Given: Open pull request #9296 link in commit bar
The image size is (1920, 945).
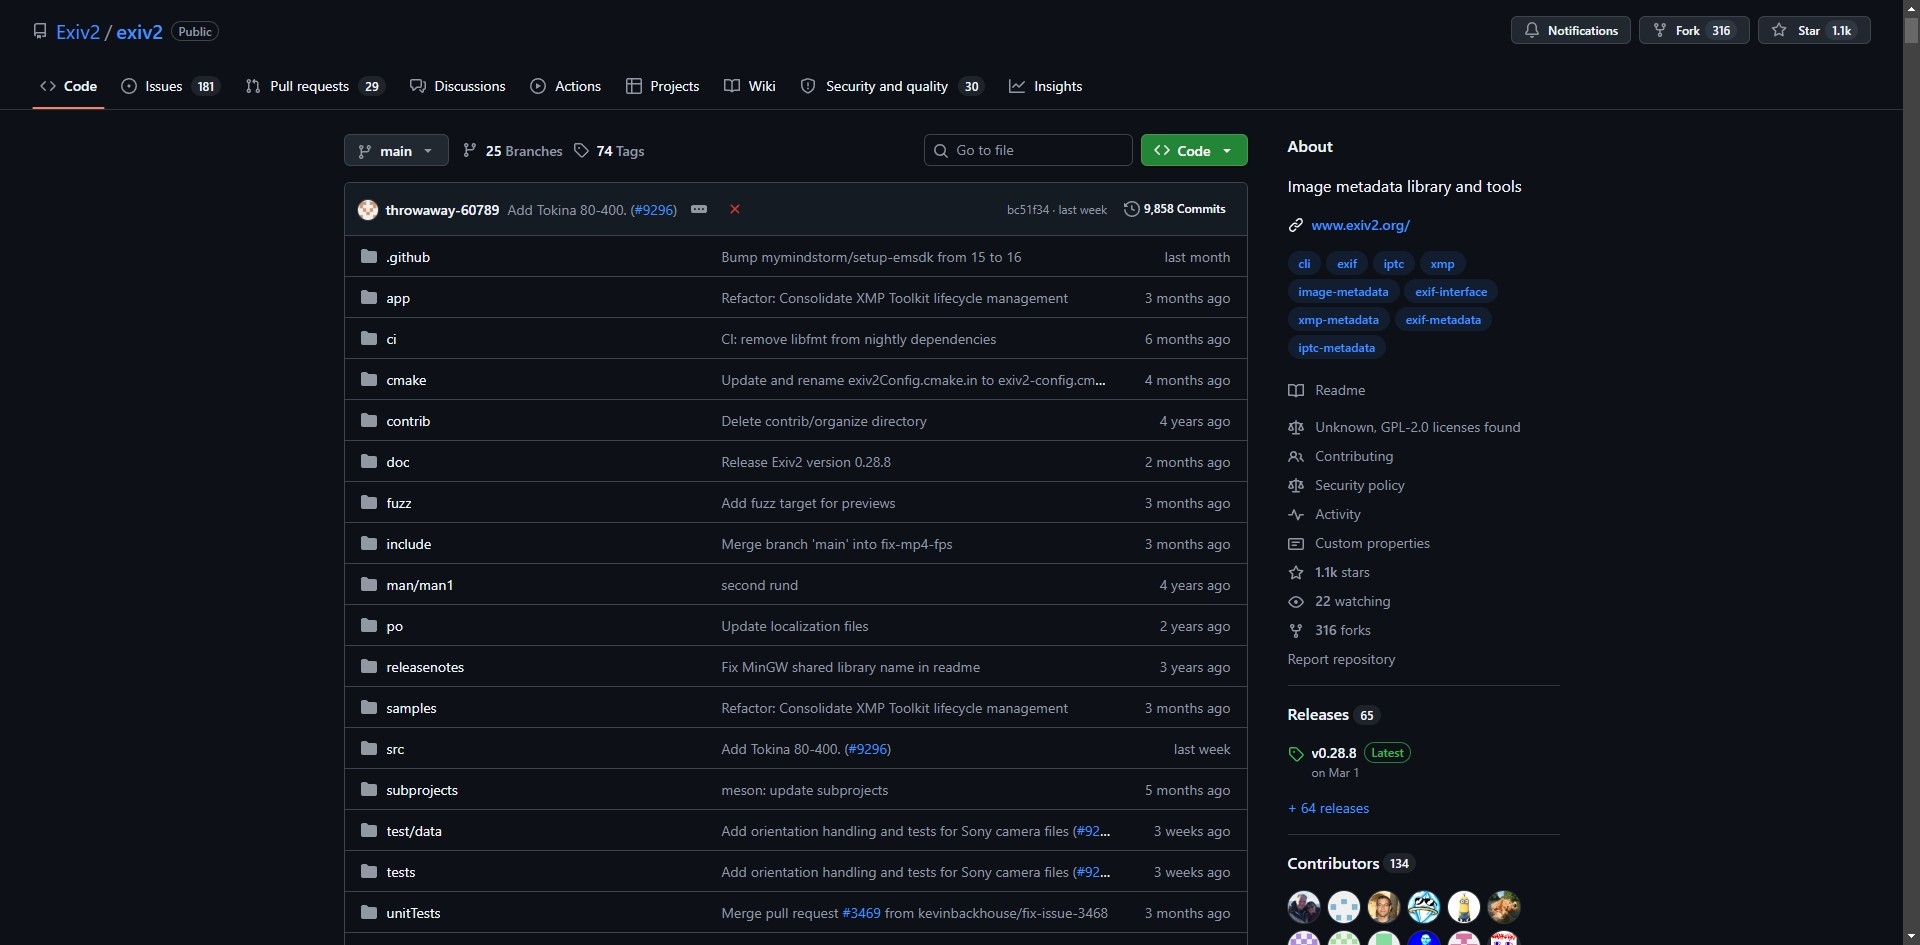Looking at the screenshot, I should coord(654,210).
